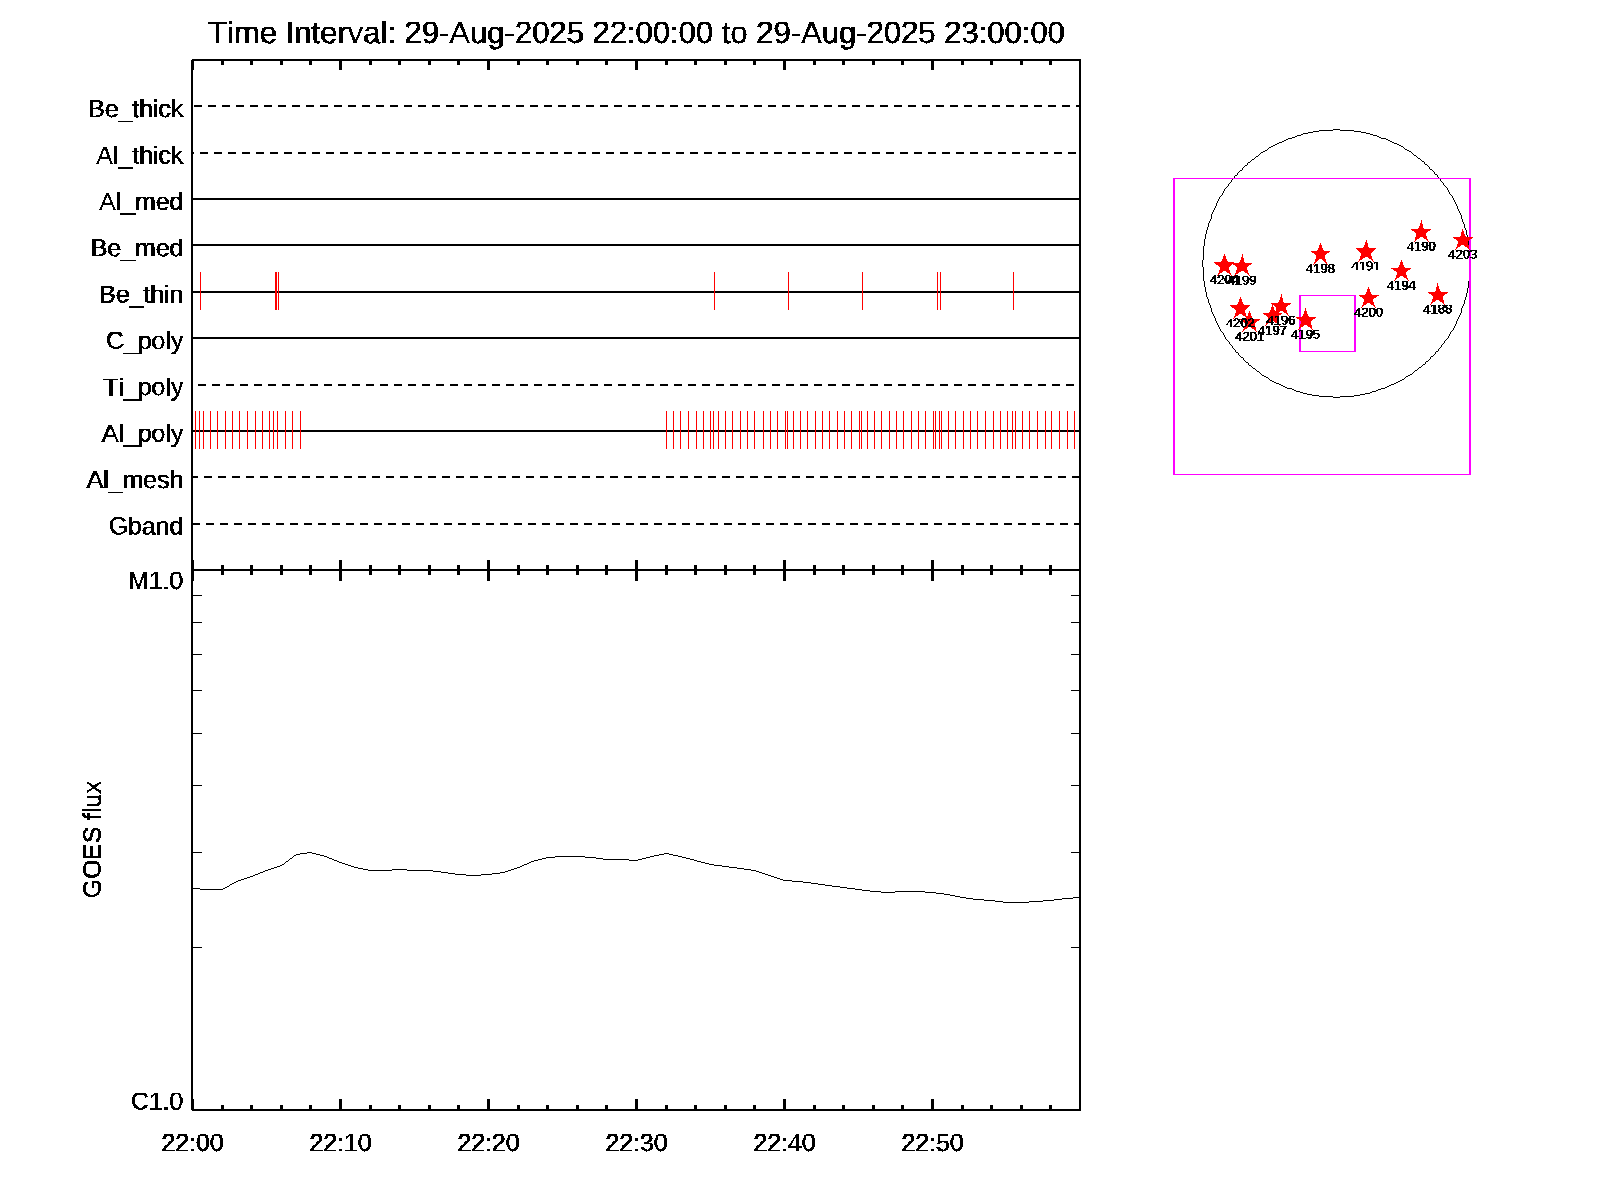The height and width of the screenshot is (1200, 1600).
Task: Click the Time Interval title text
Action: (x=636, y=33)
